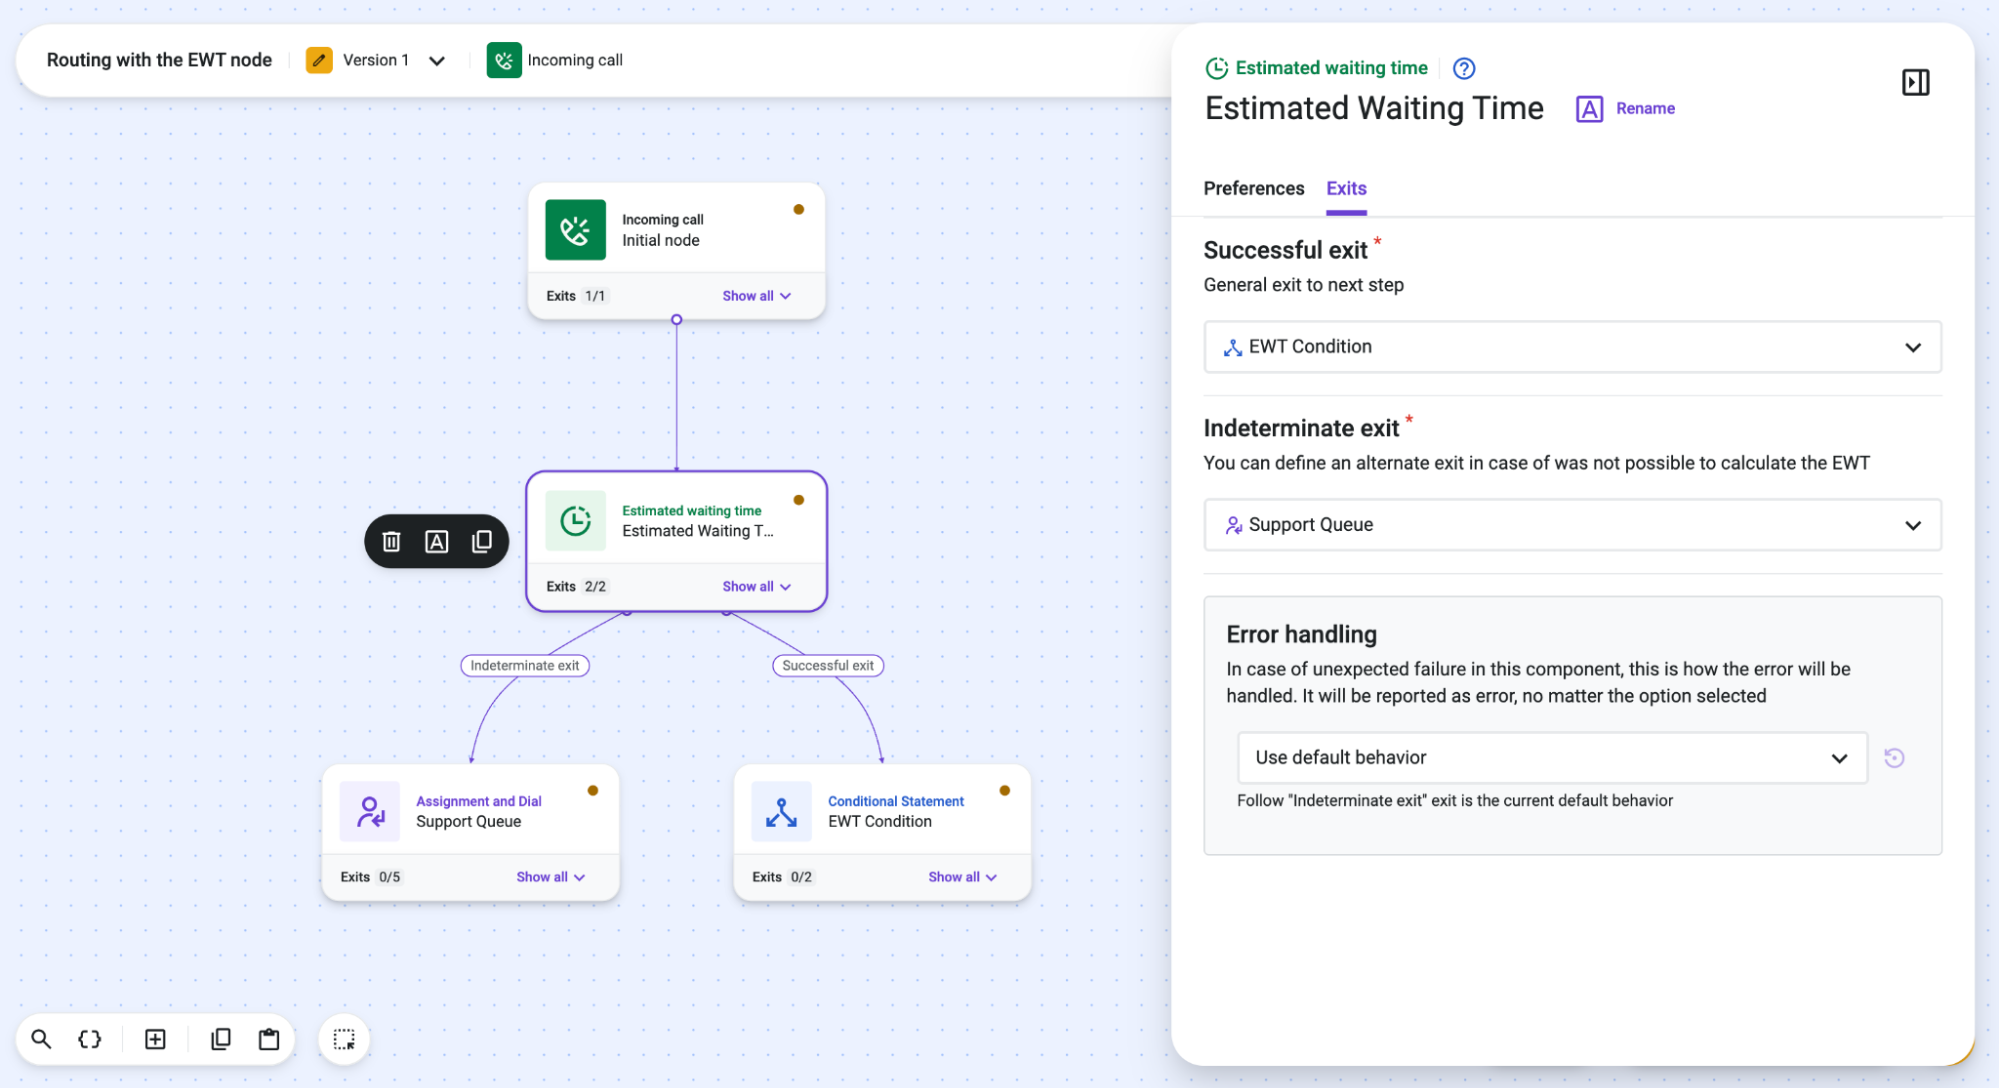1999x1089 pixels.
Task: Click the Estimated waiting time node clock icon
Action: [575, 520]
